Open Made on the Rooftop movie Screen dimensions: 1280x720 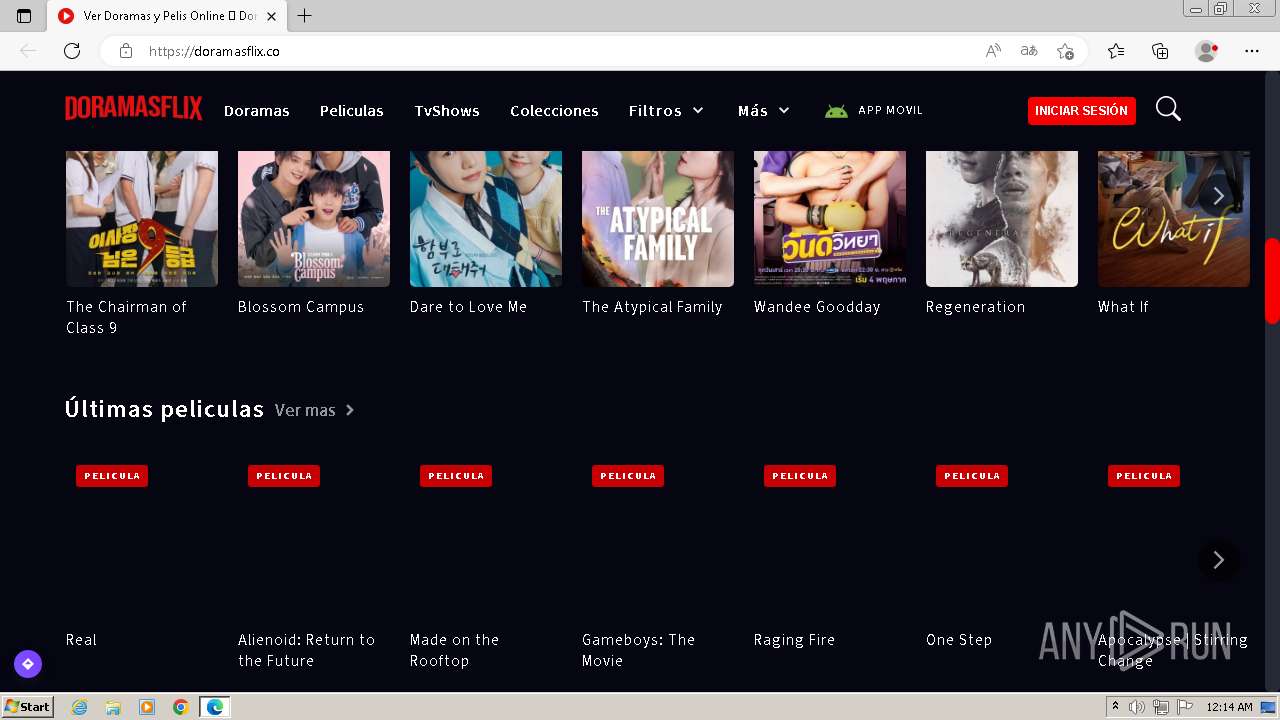tap(454, 650)
